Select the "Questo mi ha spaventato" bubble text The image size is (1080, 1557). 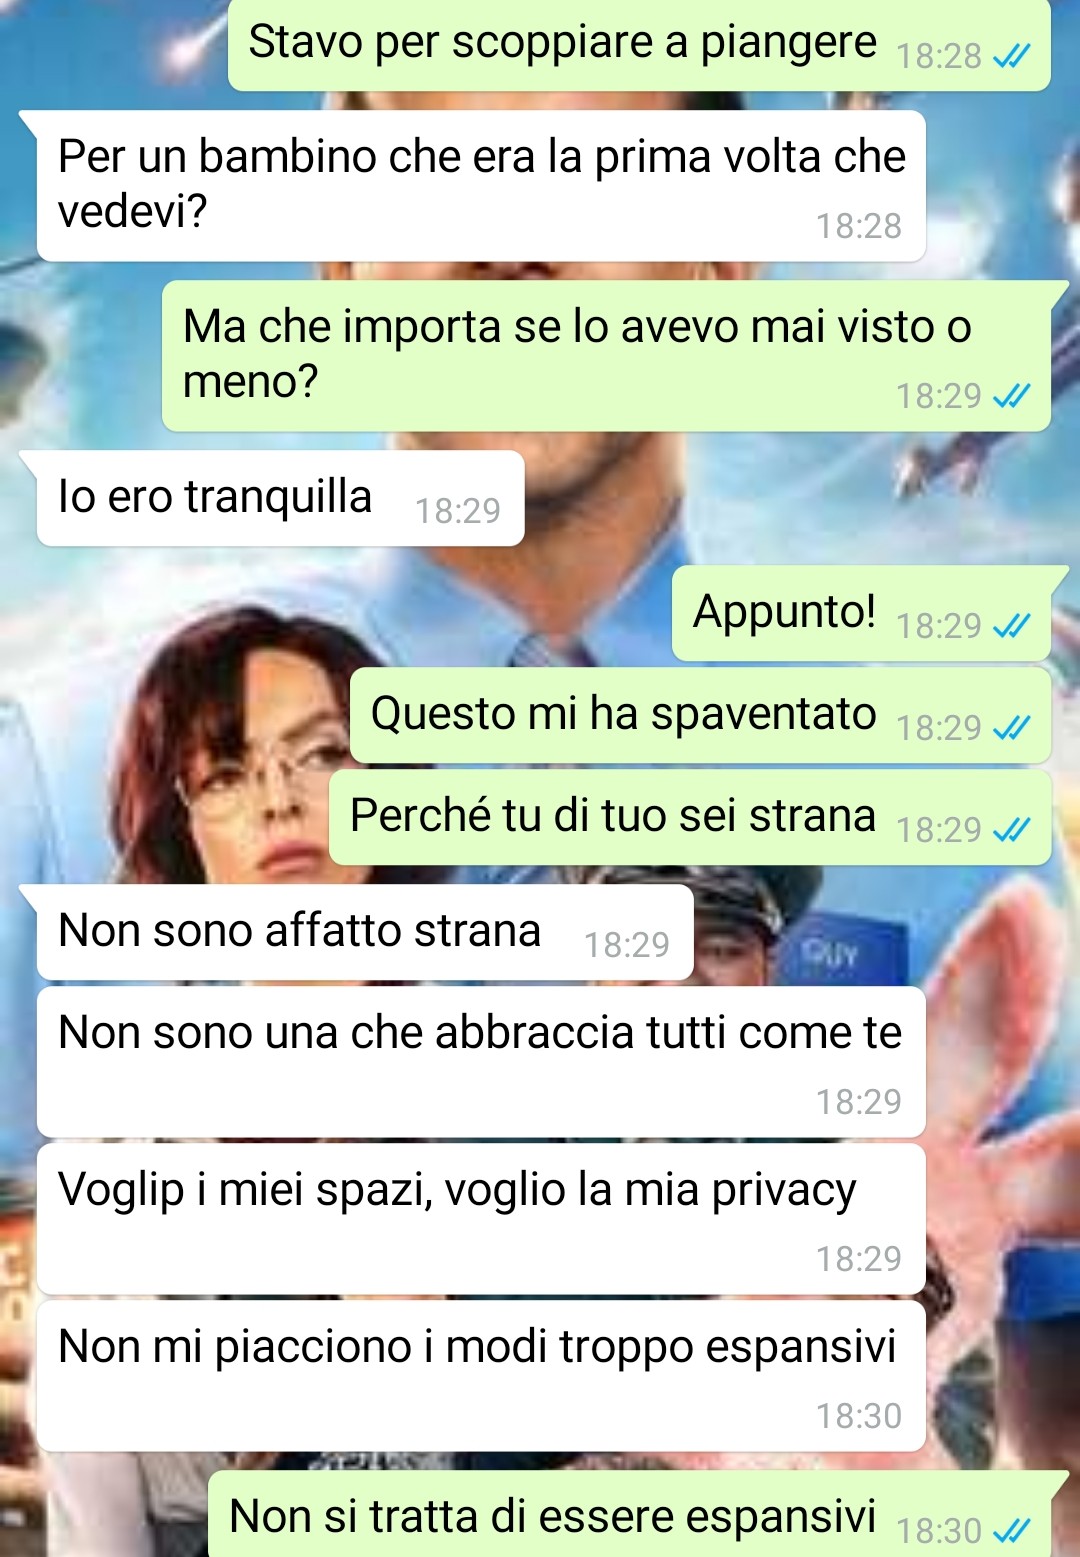pyautogui.click(x=623, y=714)
